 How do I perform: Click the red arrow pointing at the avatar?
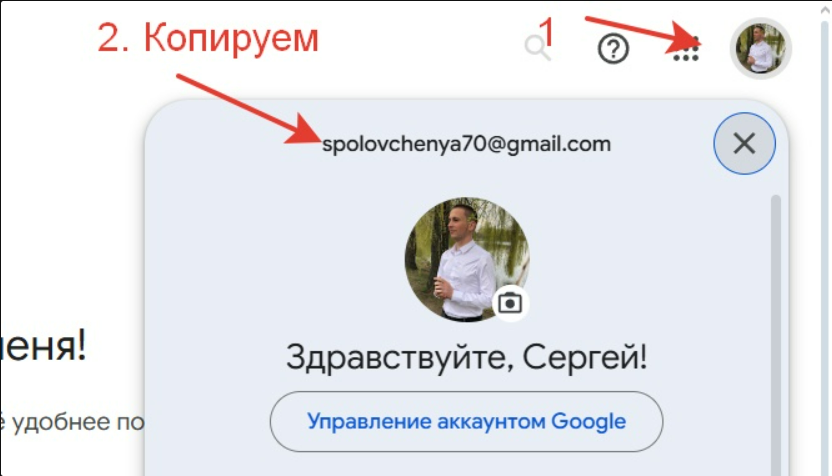click(643, 32)
